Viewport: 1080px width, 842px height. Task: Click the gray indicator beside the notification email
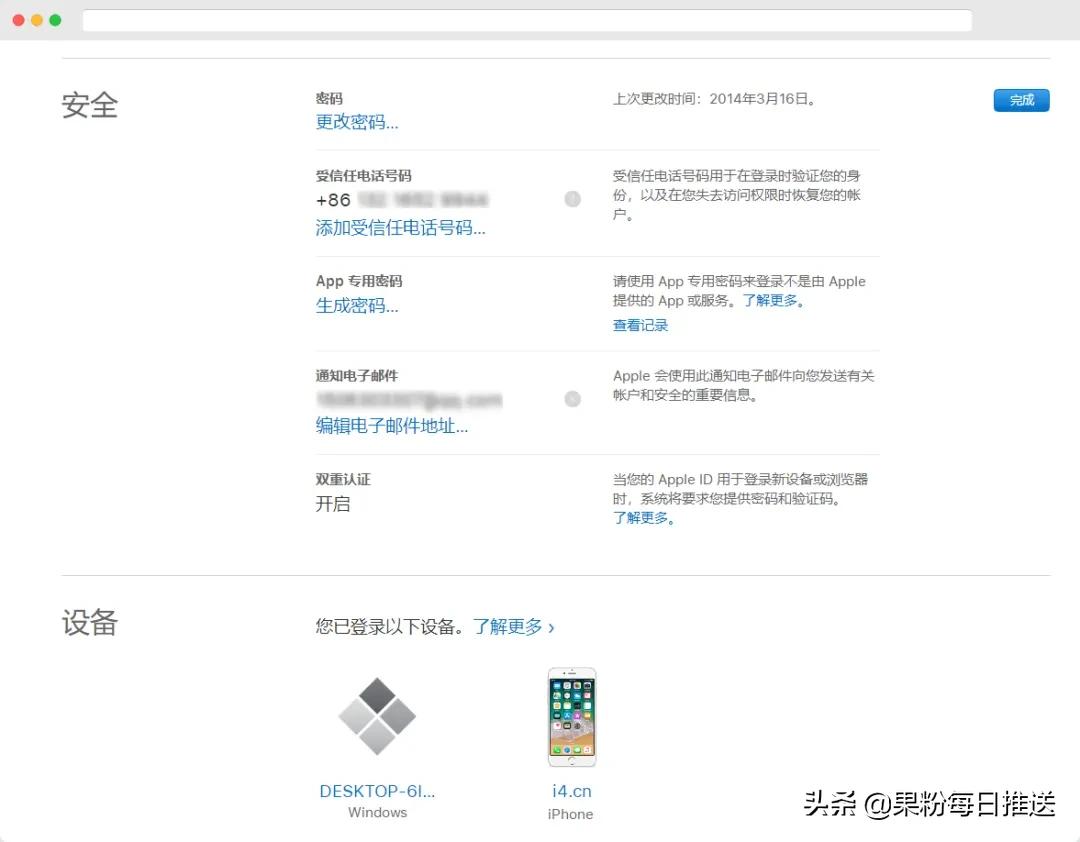pyautogui.click(x=572, y=399)
